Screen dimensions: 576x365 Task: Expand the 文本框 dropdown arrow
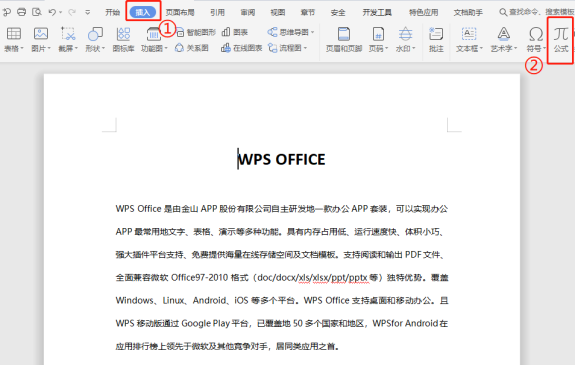(481, 48)
